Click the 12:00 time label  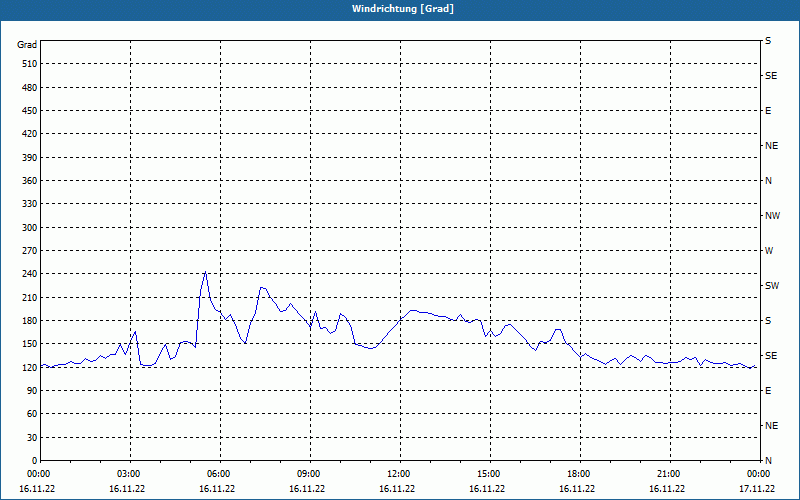(400, 474)
